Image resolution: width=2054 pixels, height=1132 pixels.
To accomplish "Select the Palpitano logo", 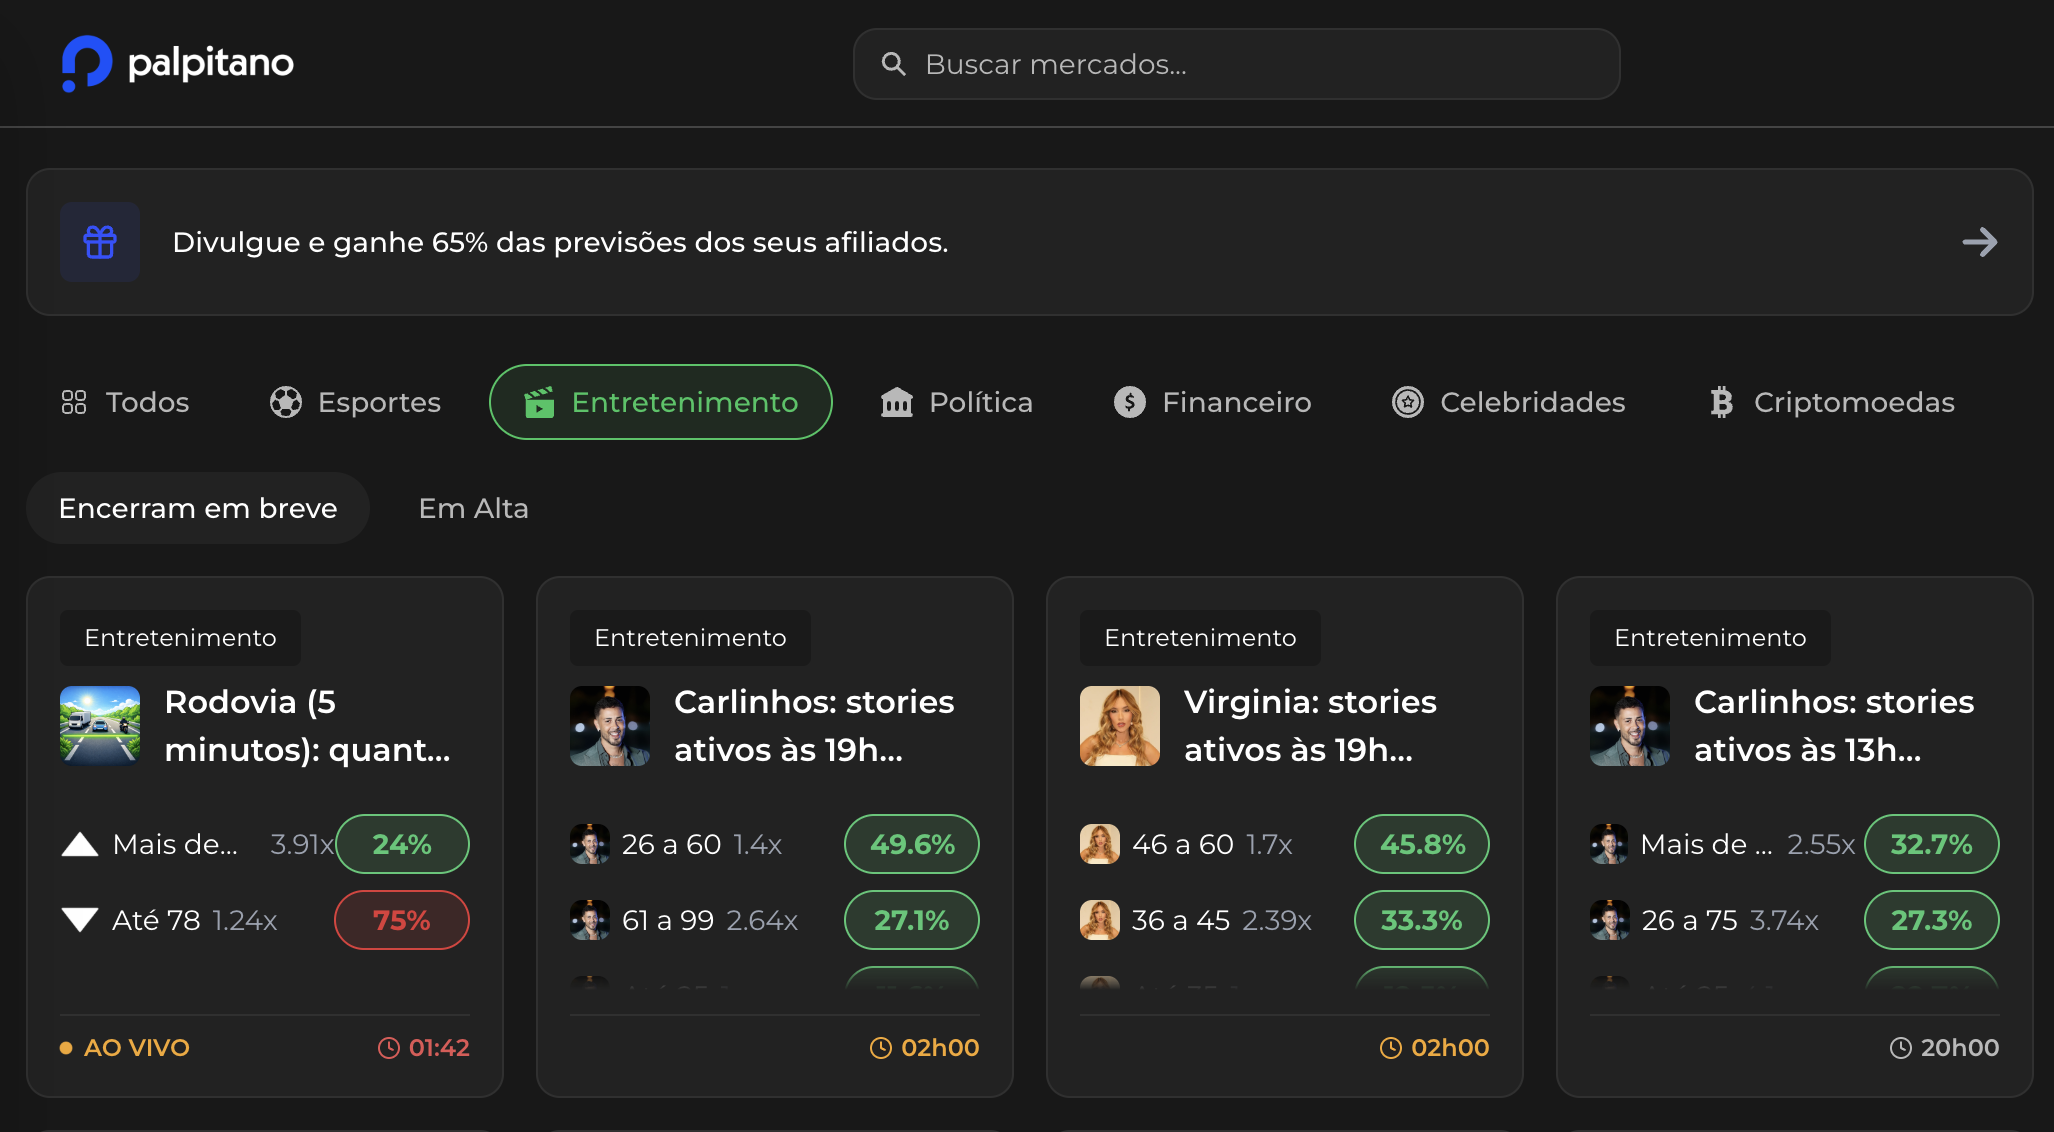I will (x=176, y=62).
